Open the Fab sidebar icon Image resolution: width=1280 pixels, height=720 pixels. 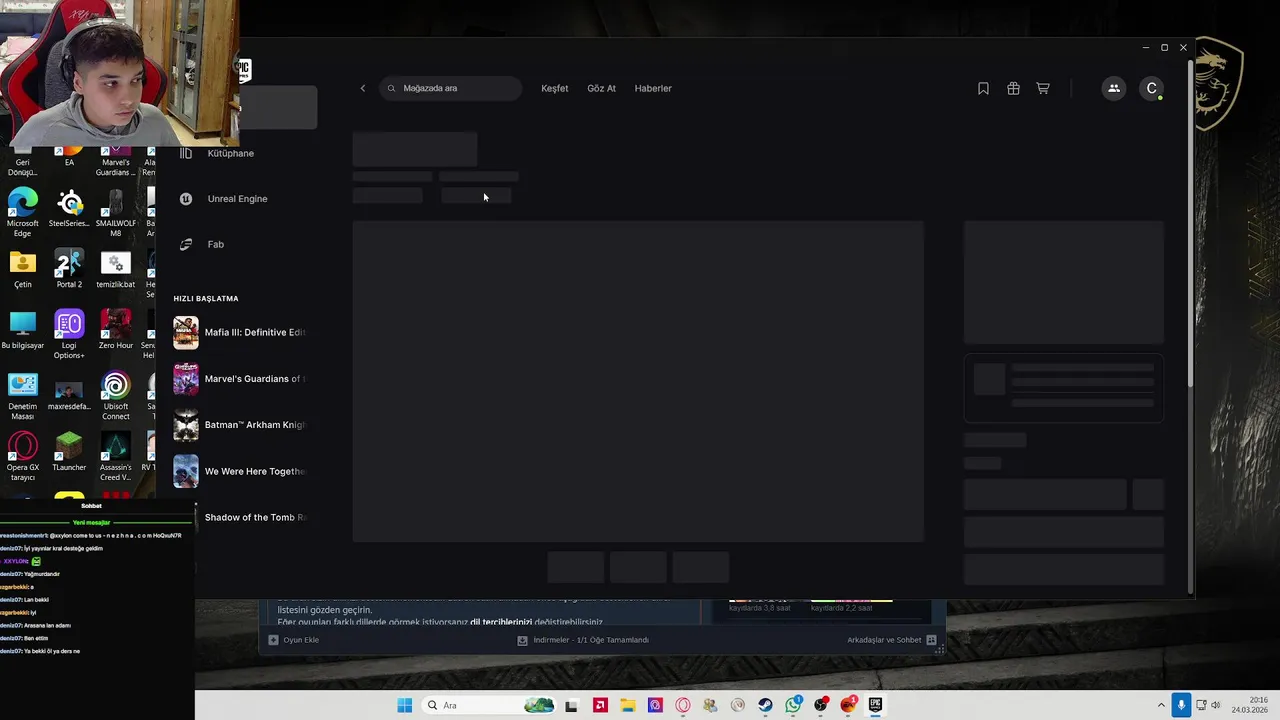tap(185, 244)
